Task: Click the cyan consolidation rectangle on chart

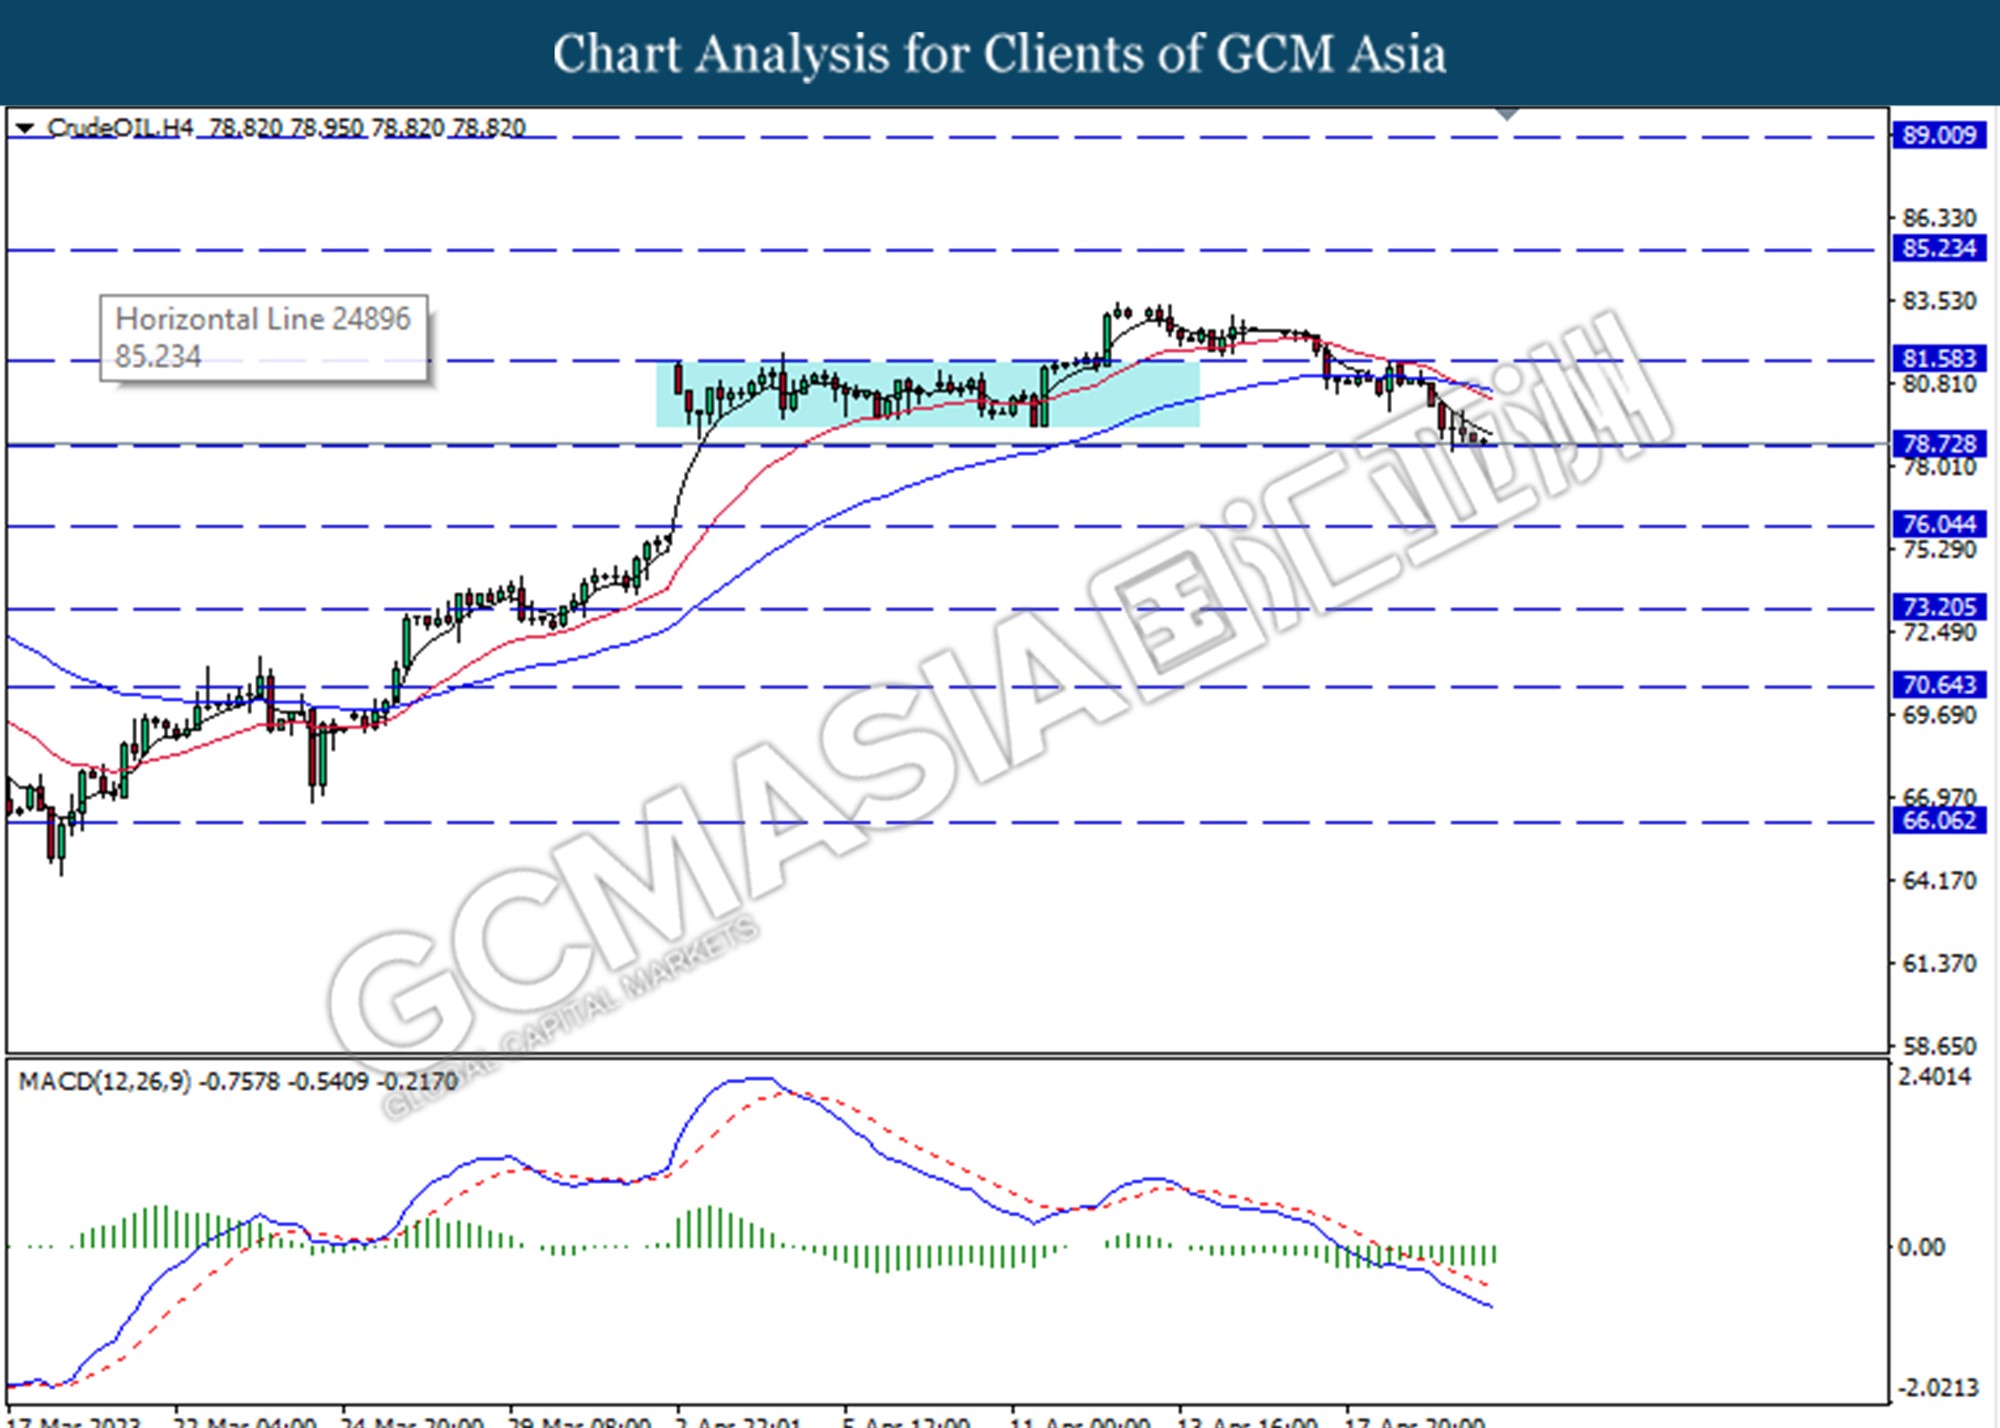Action: coord(927,394)
